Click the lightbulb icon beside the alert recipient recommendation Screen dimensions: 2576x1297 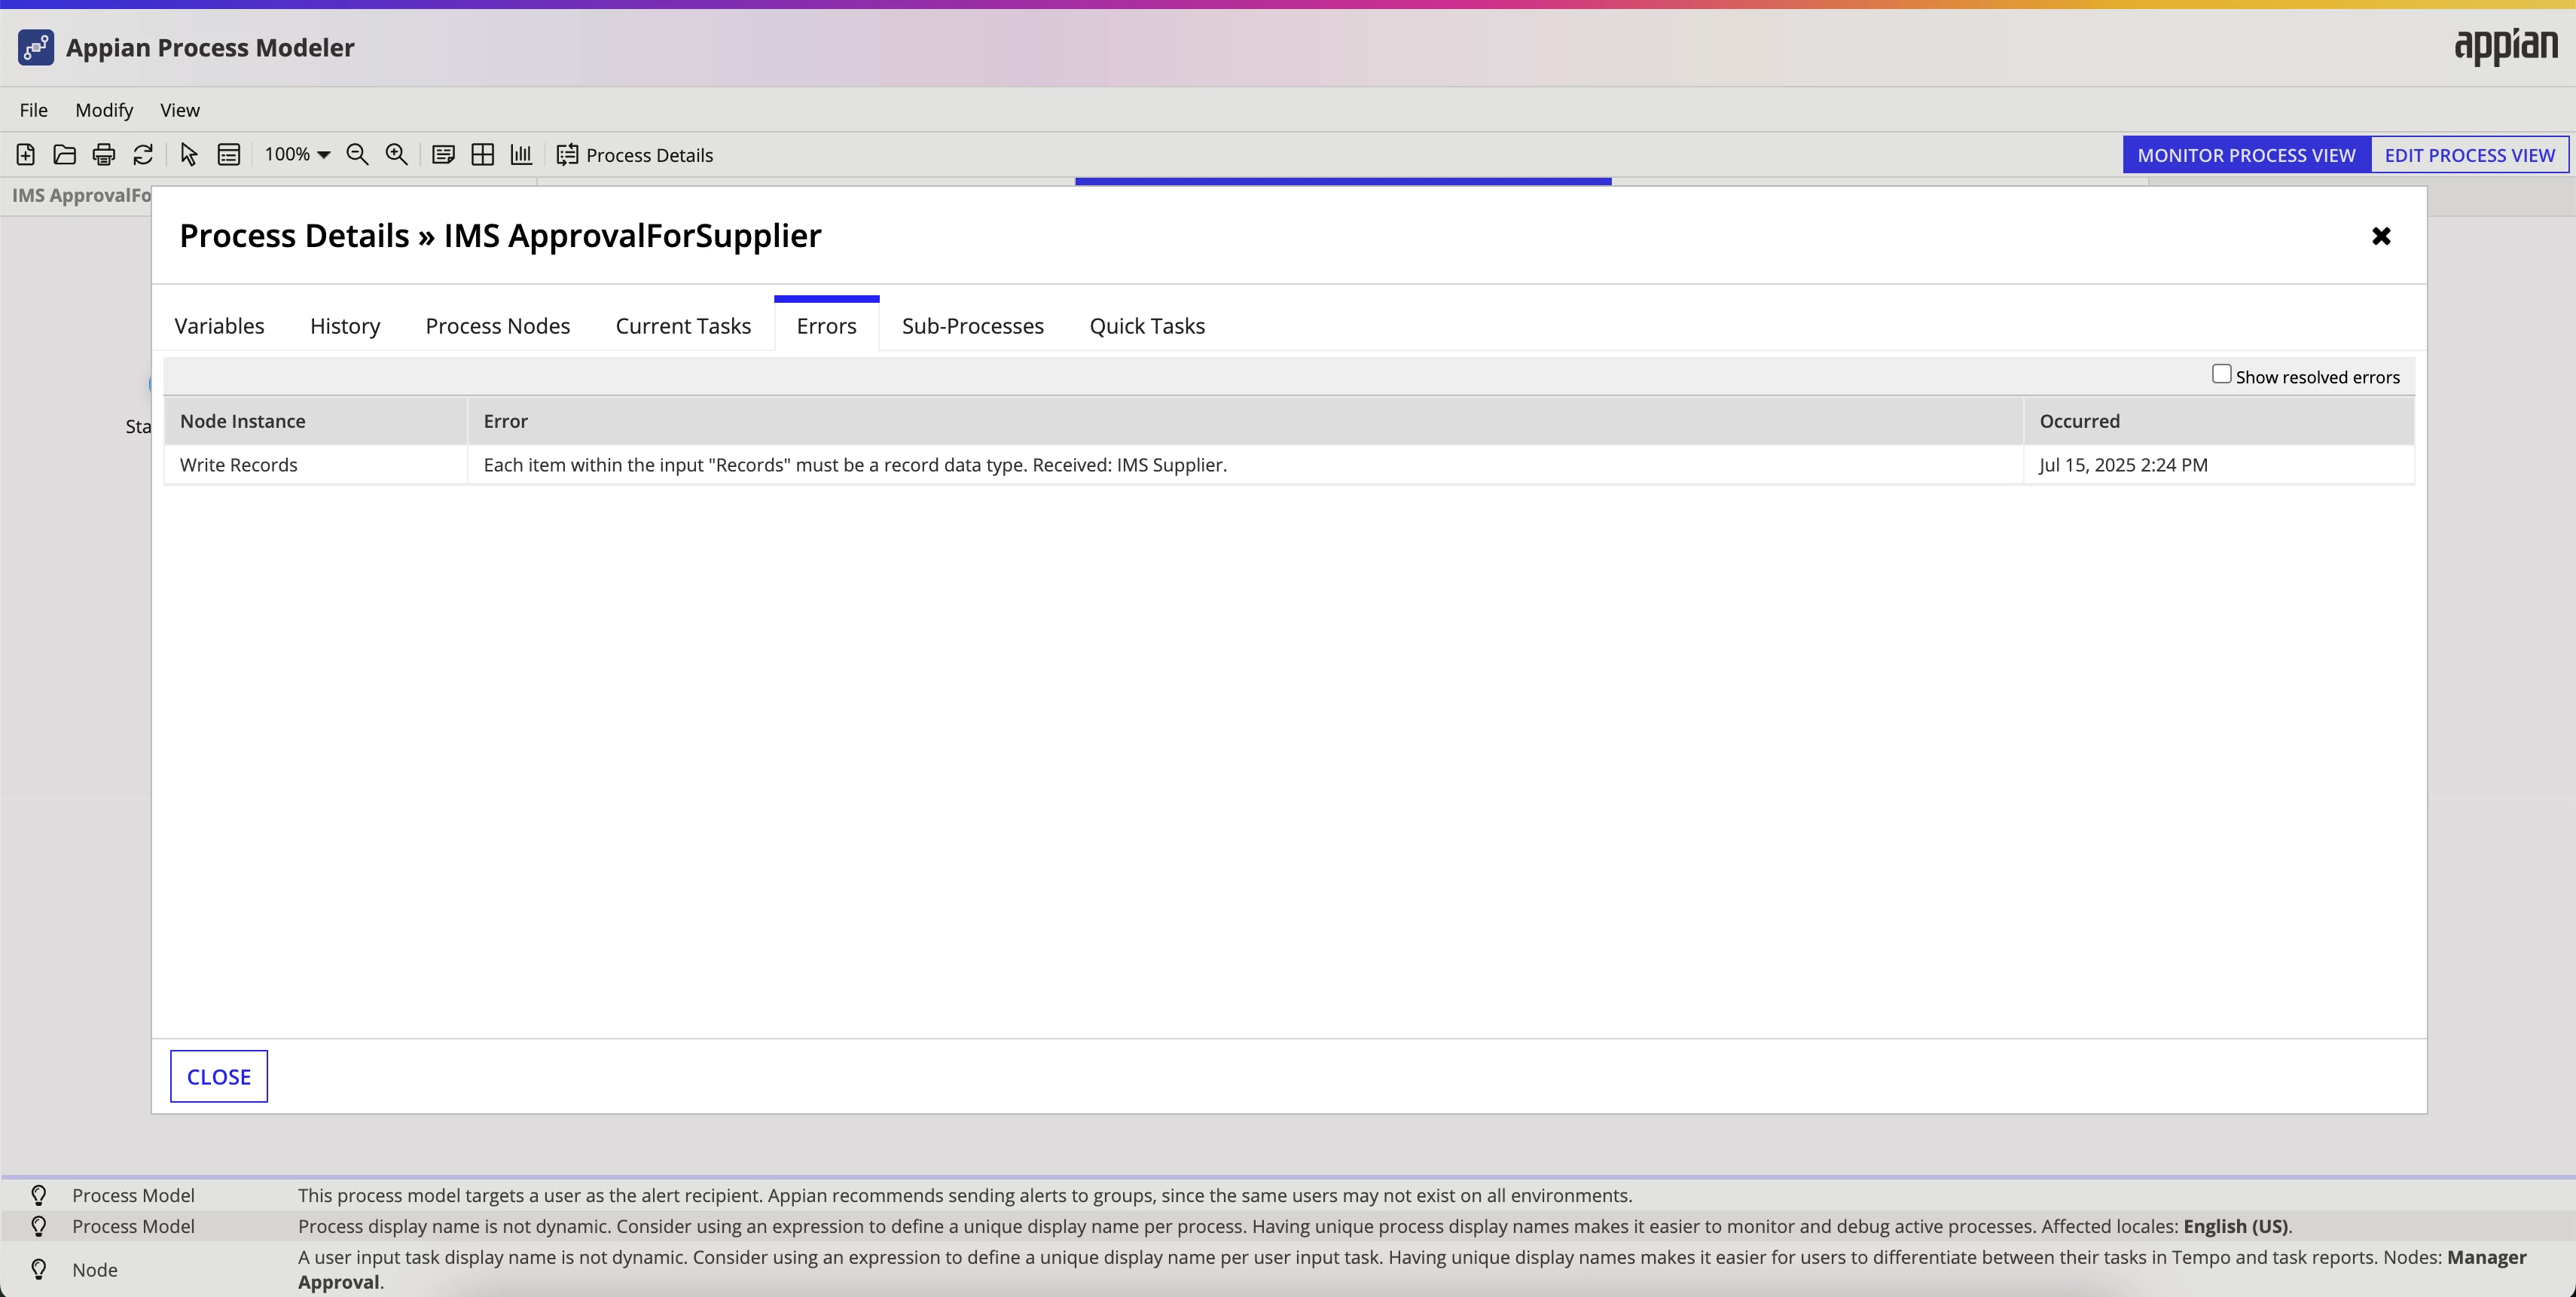pos(39,1195)
